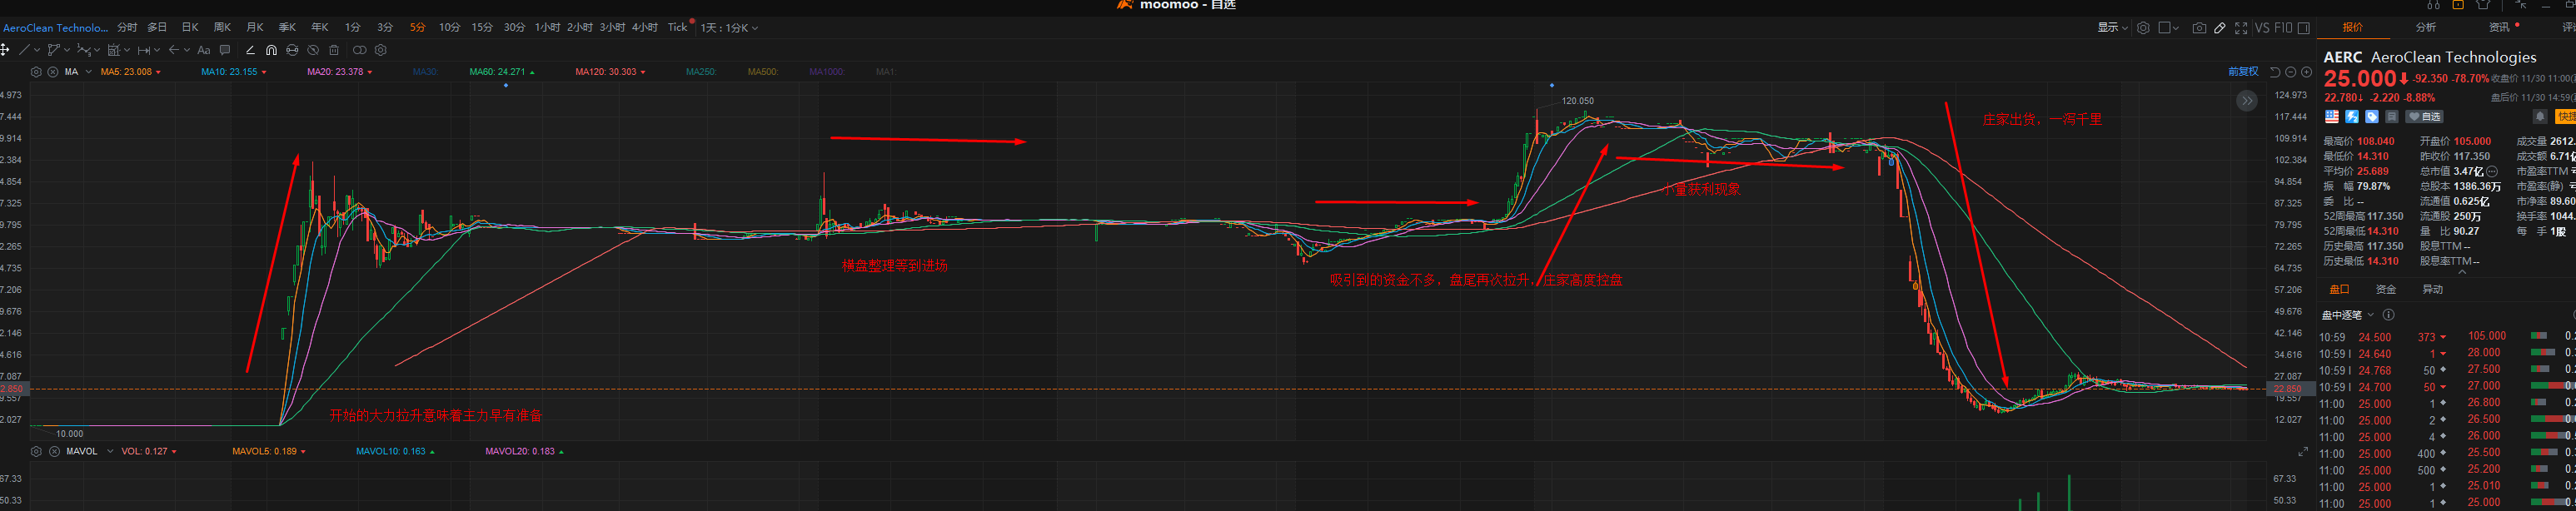The height and width of the screenshot is (511, 2576).
Task: Remove the MAVOL indicator with X icon
Action: point(54,452)
